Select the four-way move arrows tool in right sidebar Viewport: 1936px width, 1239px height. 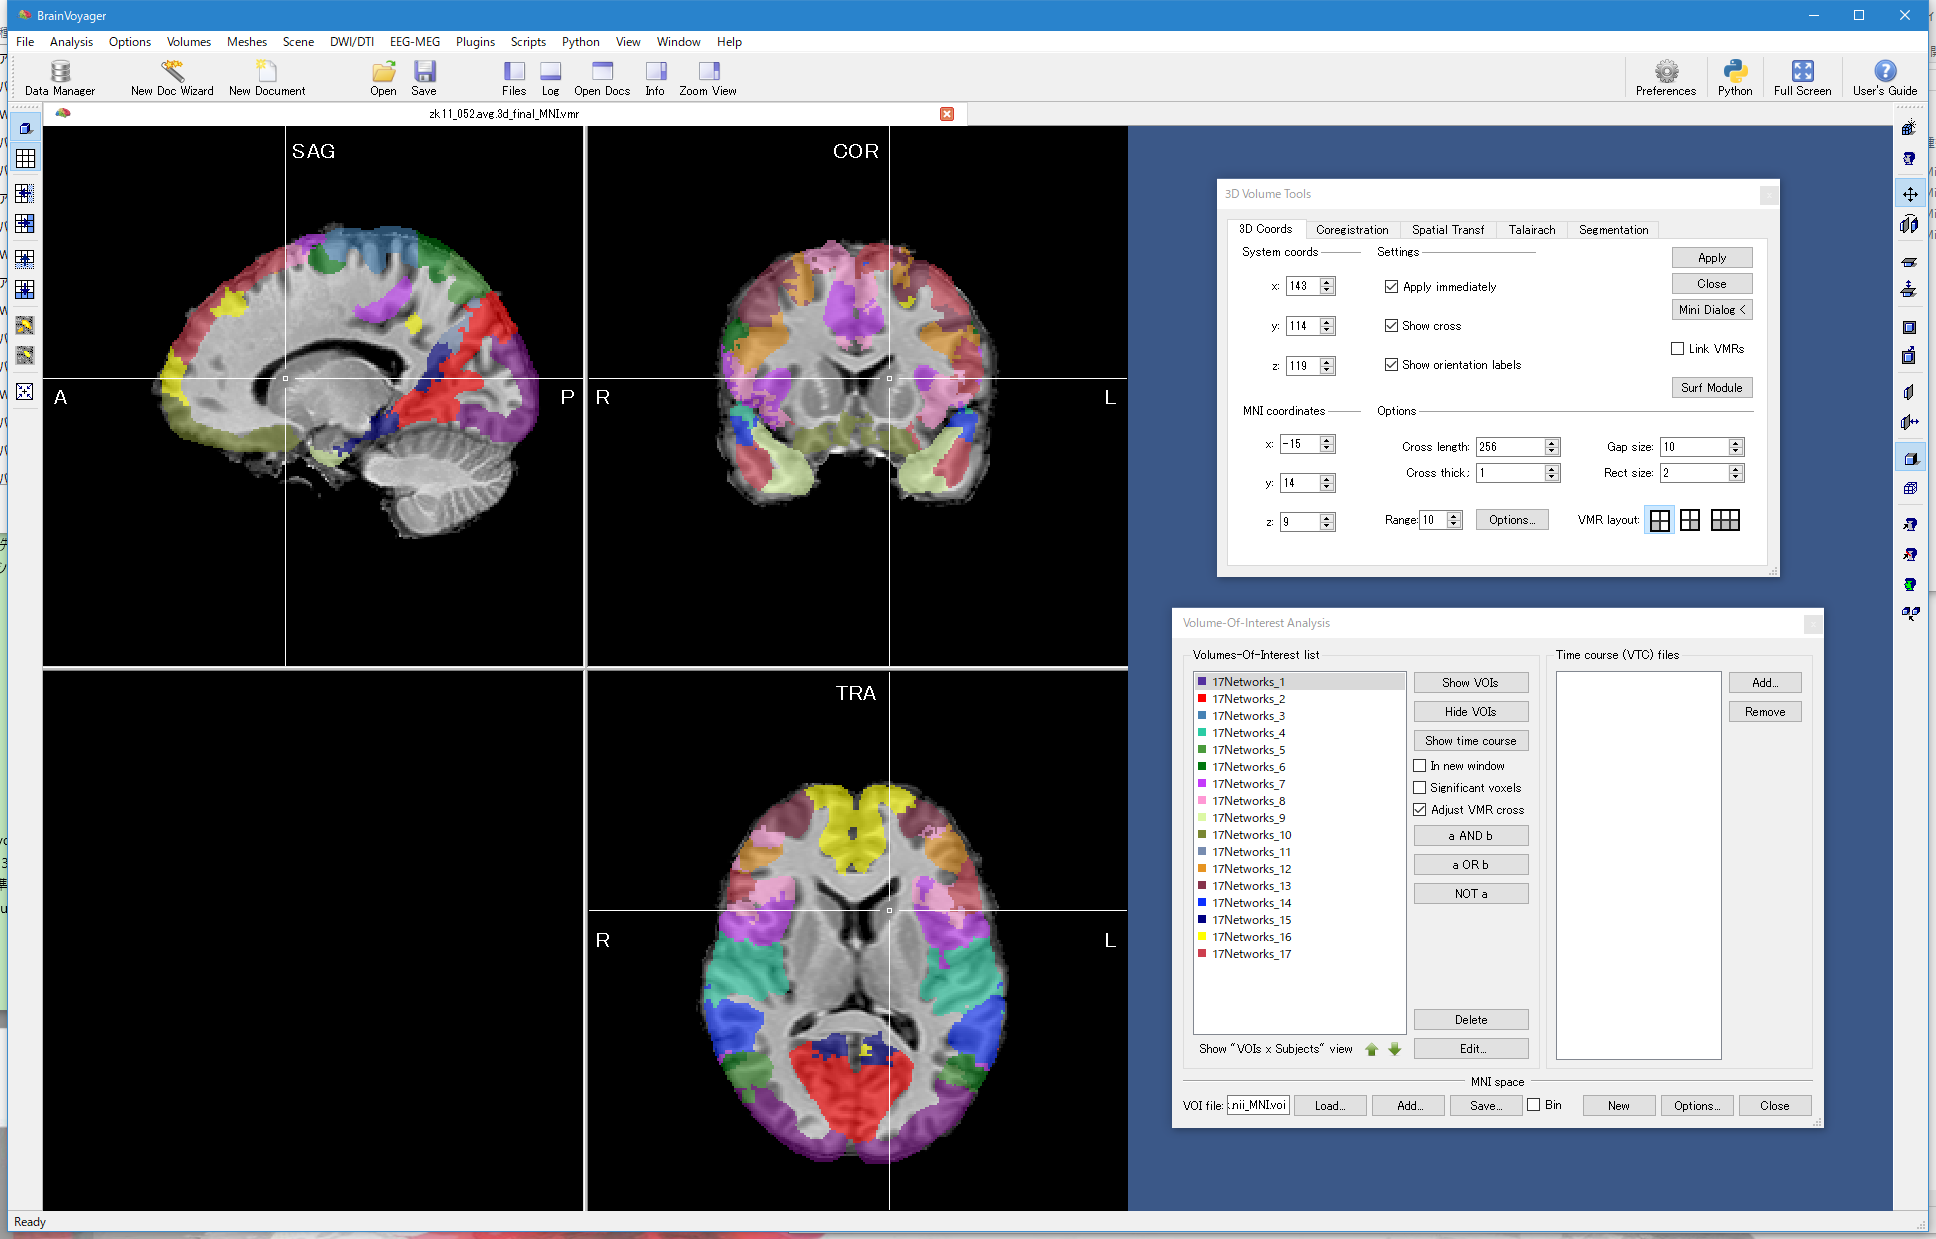pyautogui.click(x=1910, y=194)
